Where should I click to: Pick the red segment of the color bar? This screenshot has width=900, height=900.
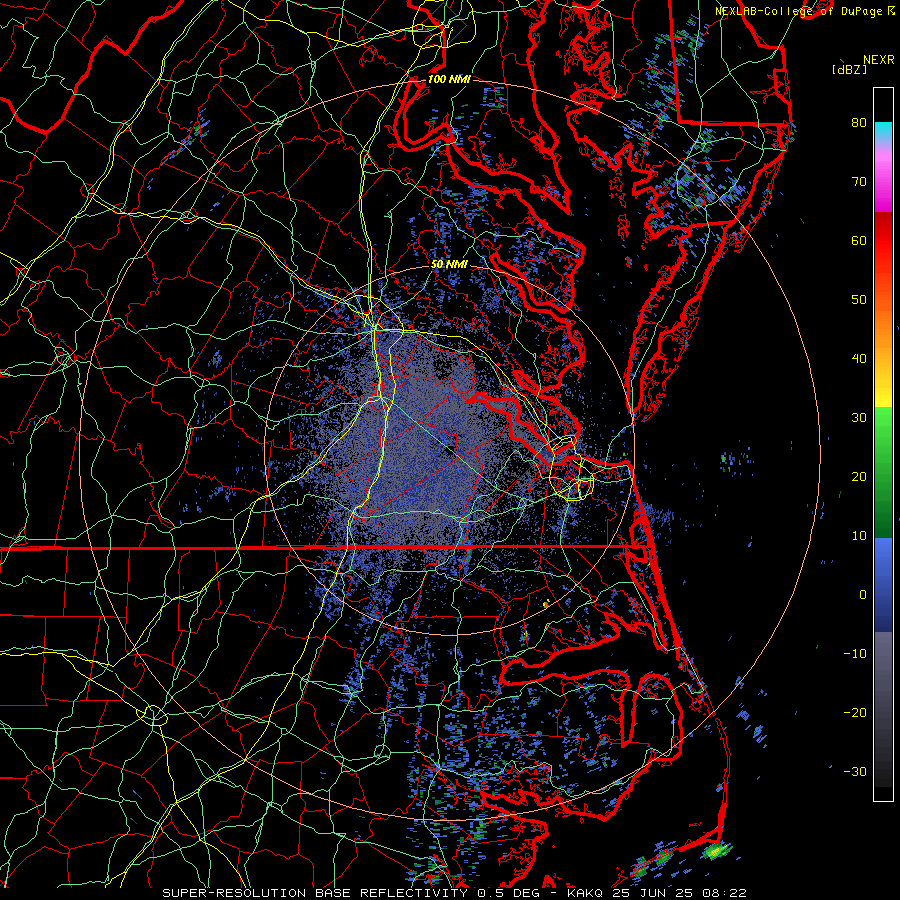(883, 241)
